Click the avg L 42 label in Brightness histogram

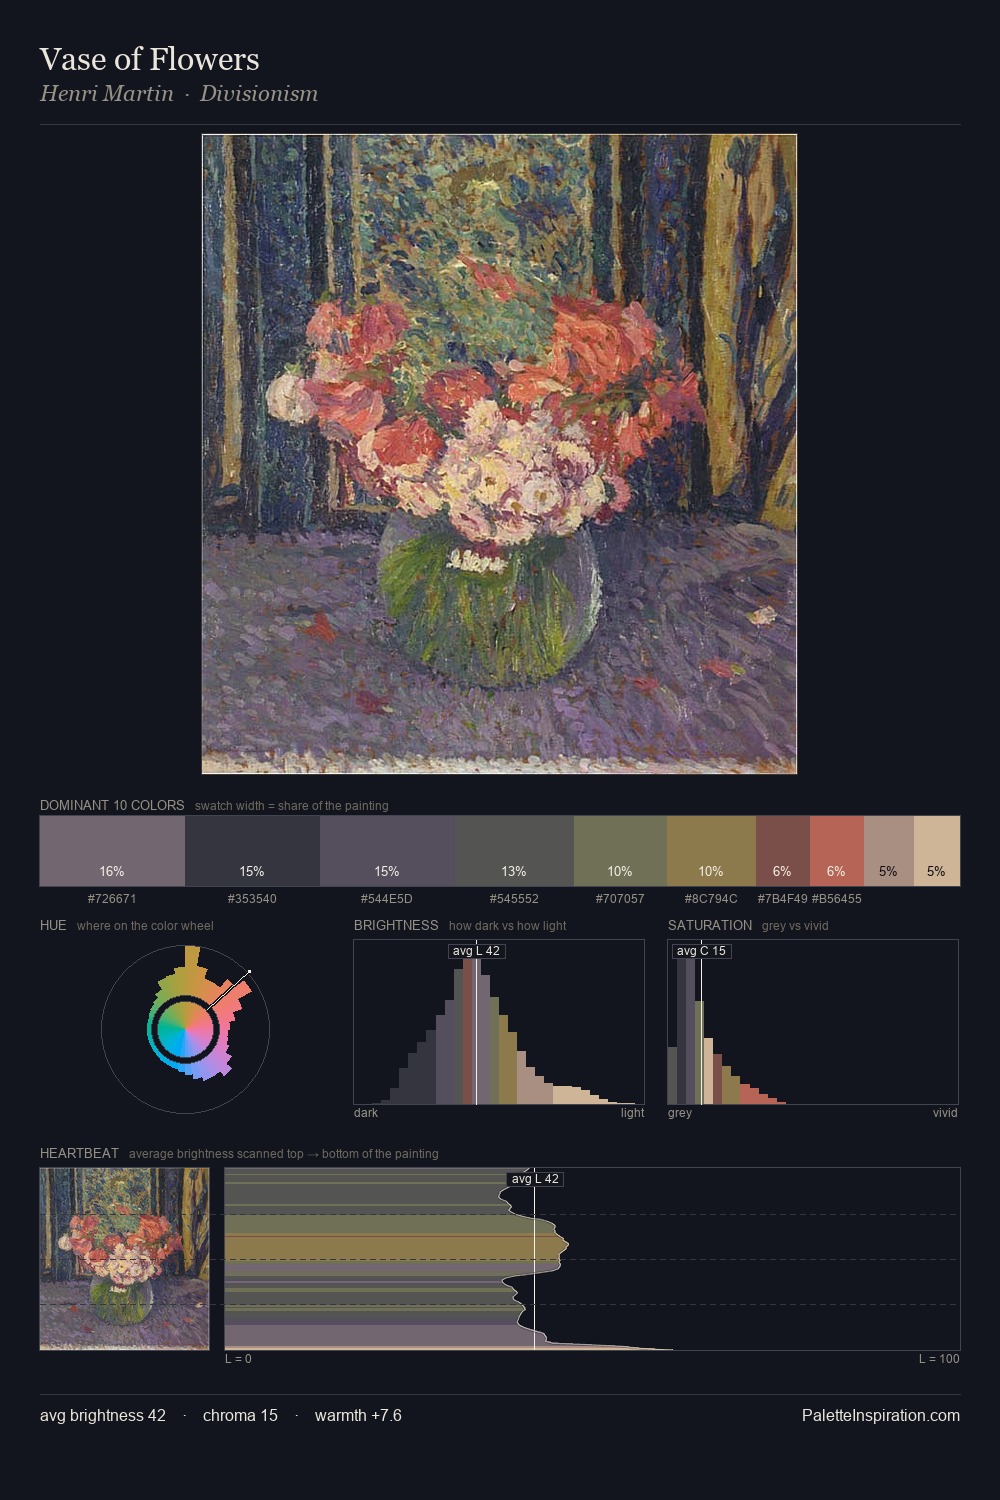pos(476,951)
